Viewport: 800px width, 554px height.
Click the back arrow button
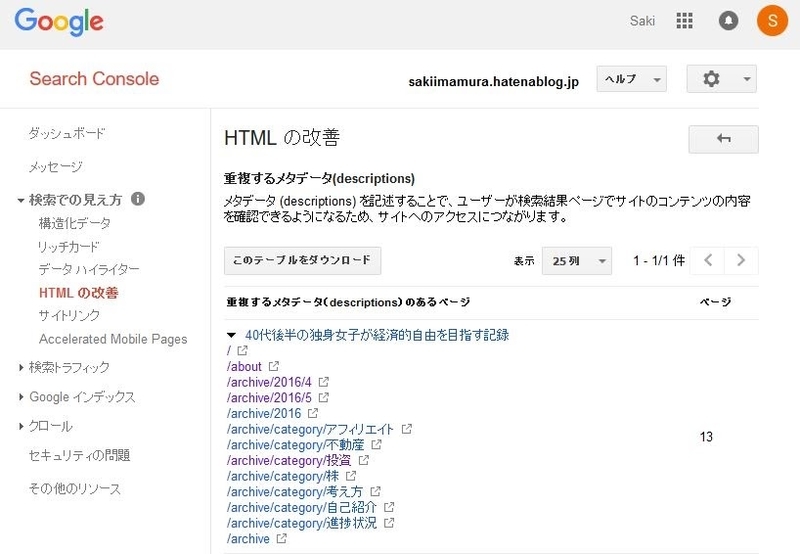(x=723, y=139)
